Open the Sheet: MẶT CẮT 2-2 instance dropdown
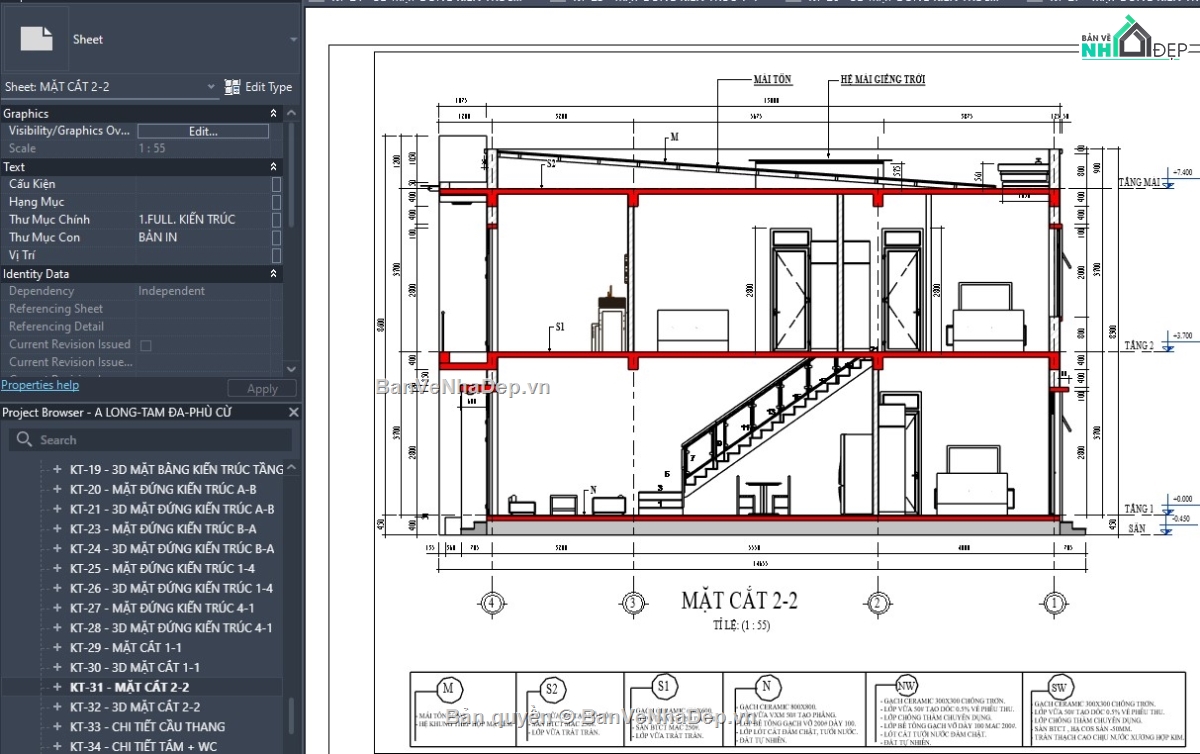The width and height of the screenshot is (1200, 754). click(211, 87)
